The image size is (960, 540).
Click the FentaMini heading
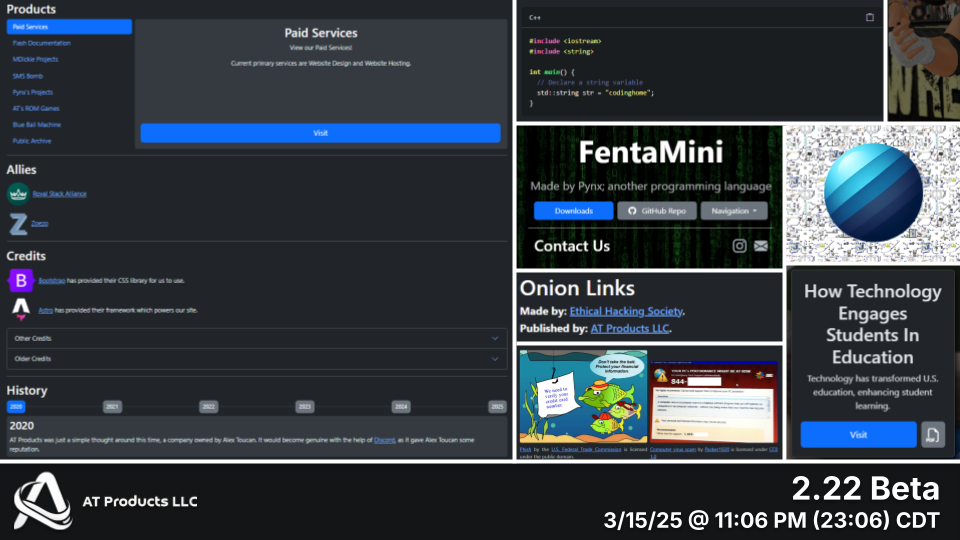[650, 152]
